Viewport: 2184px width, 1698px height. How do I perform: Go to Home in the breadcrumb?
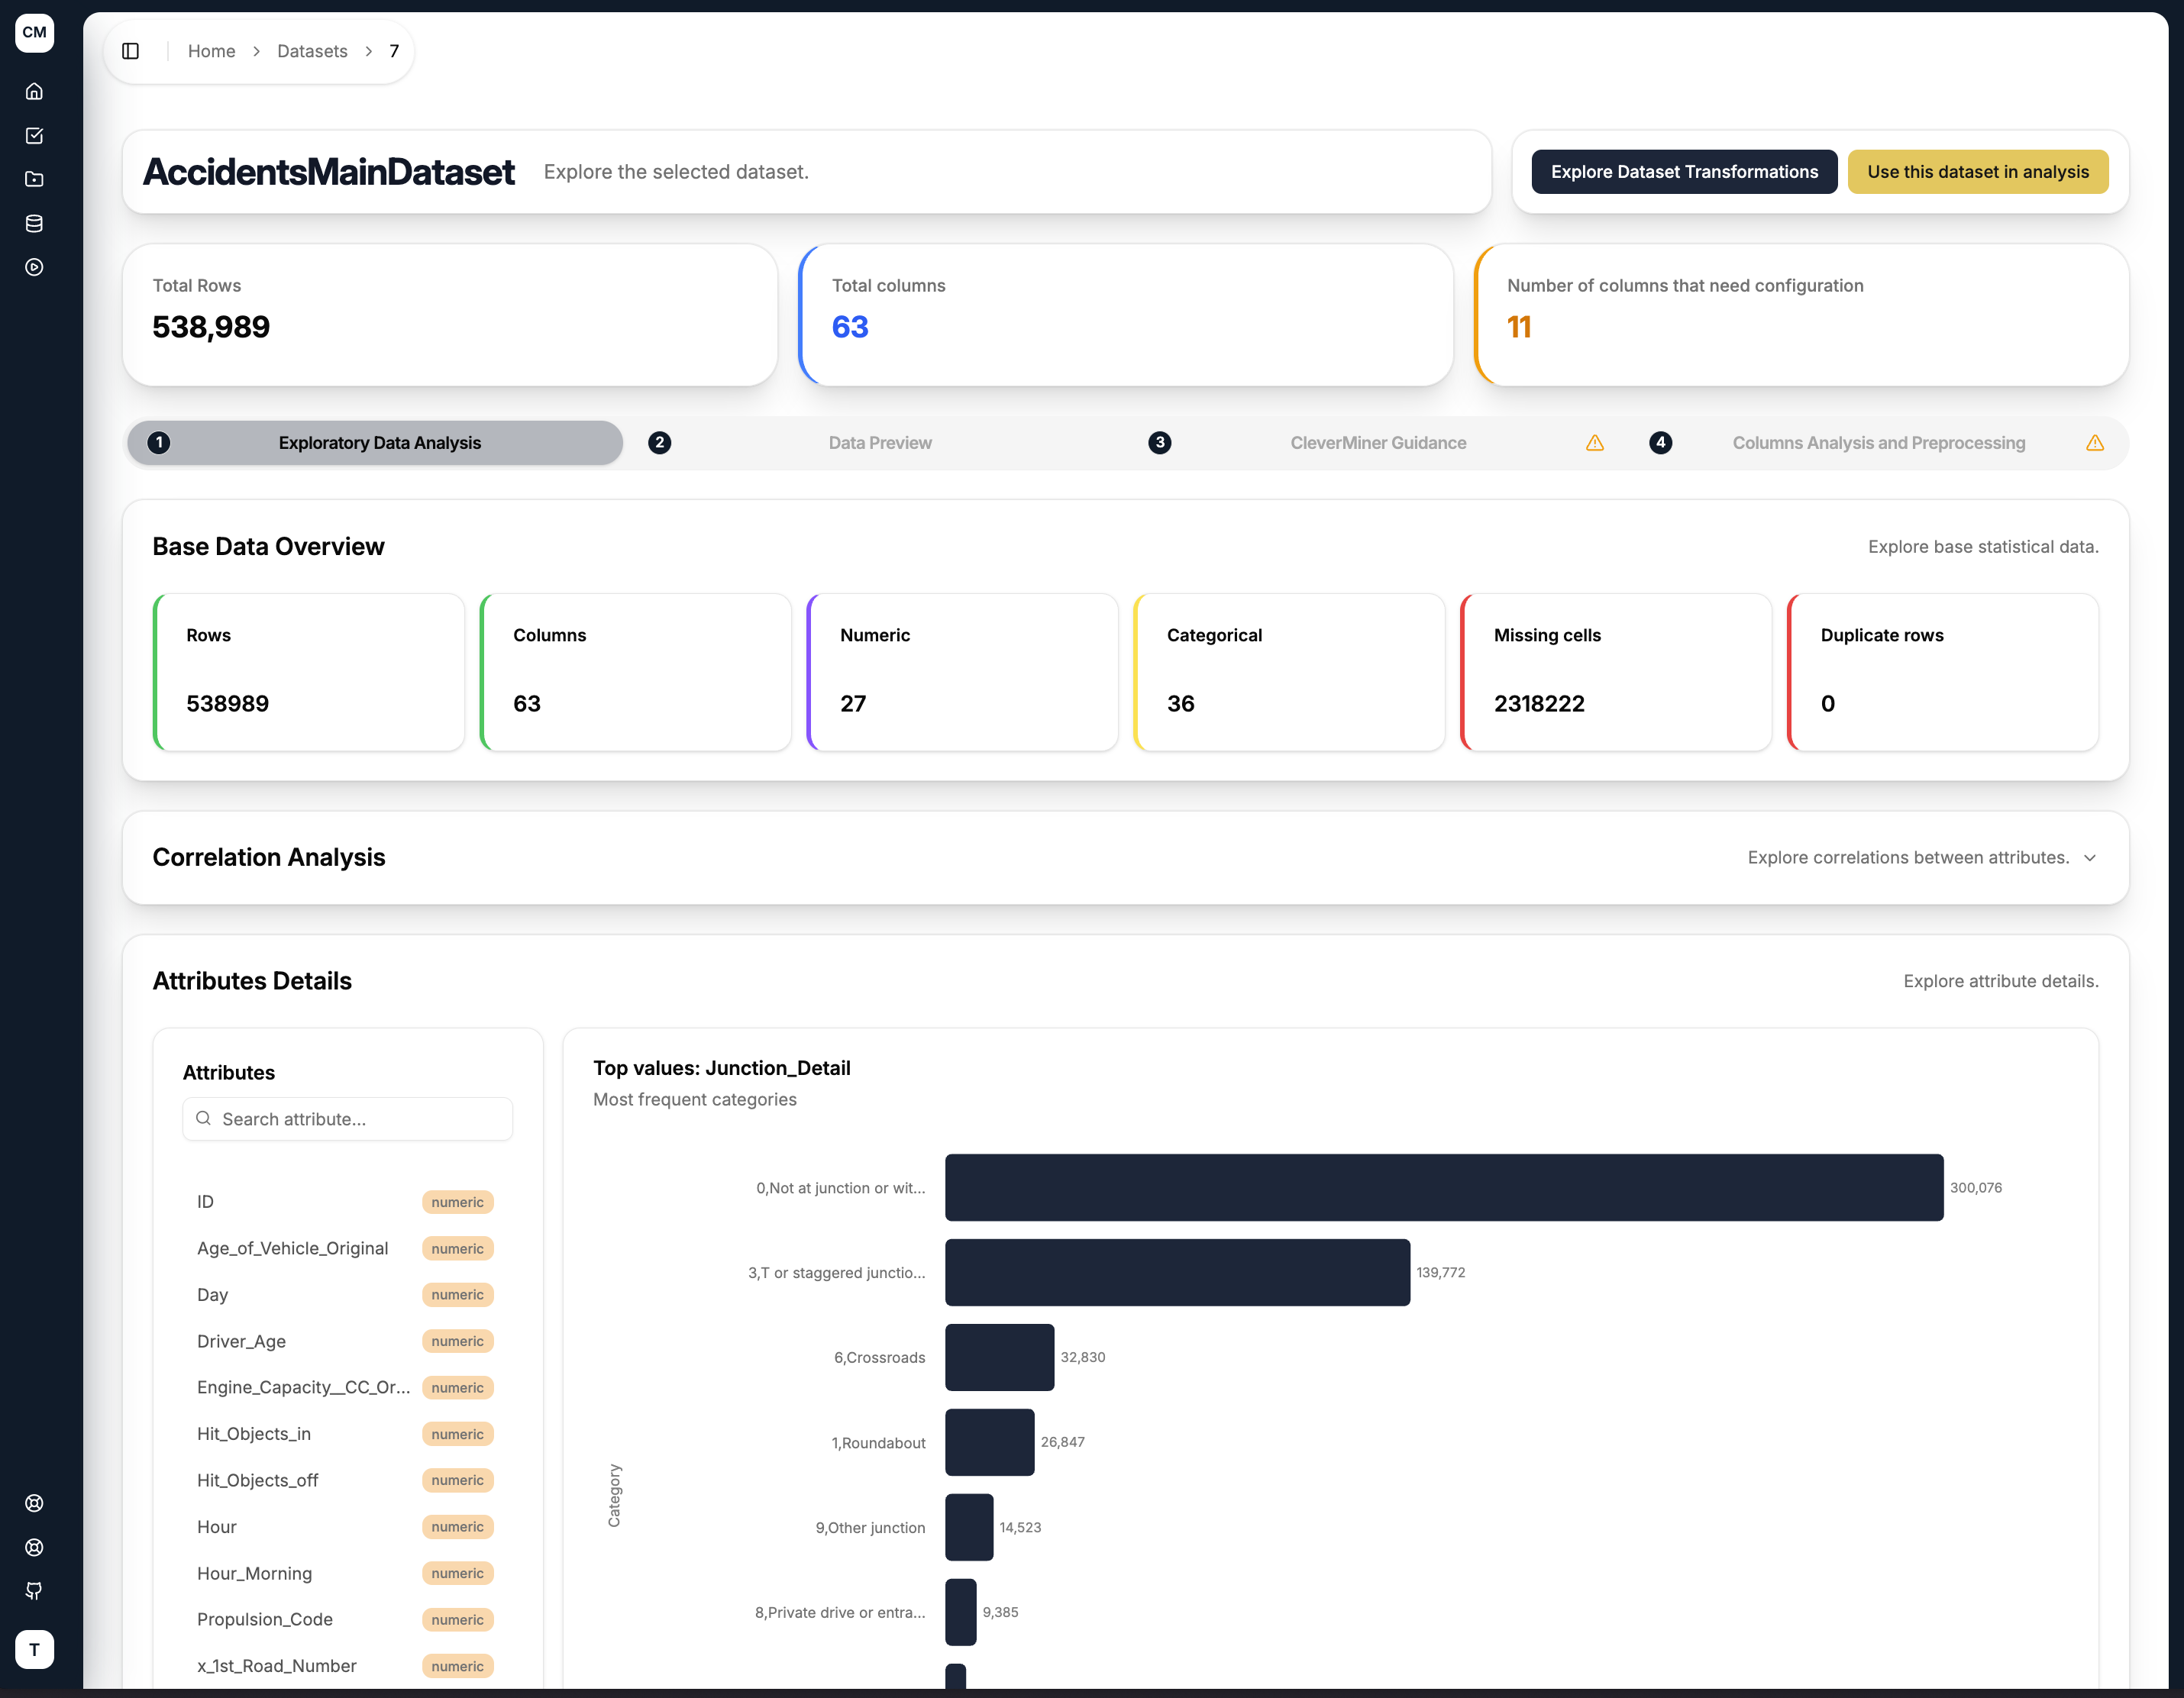coord(211,51)
